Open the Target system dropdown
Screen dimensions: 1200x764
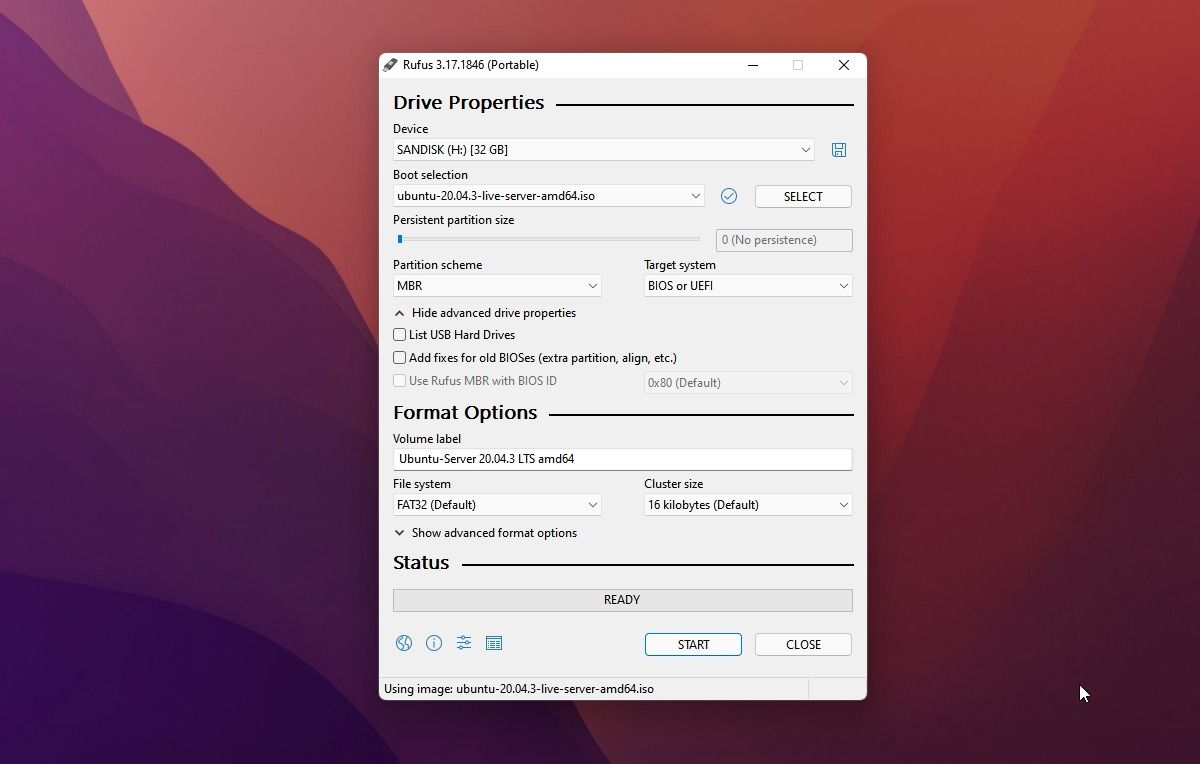747,285
